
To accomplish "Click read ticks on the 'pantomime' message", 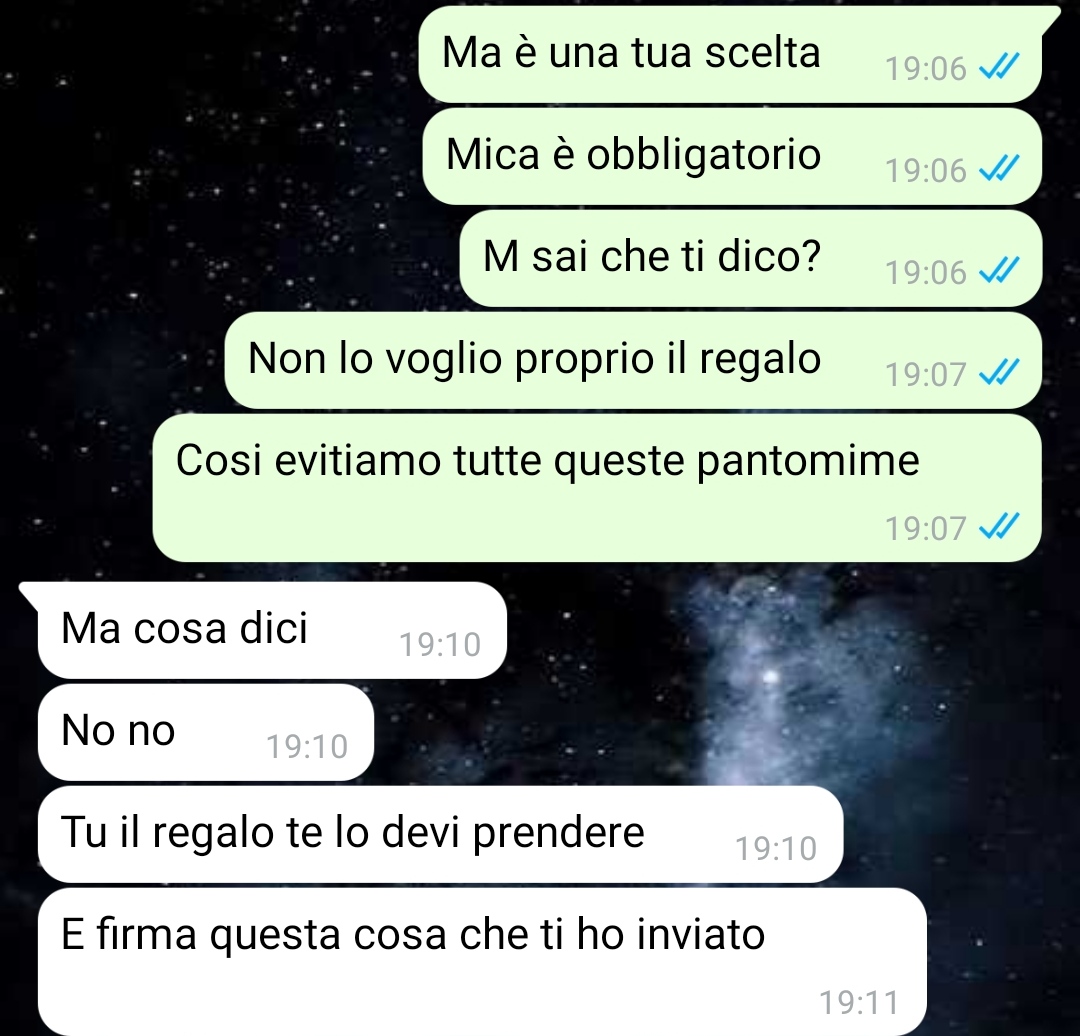I will pyautogui.click(x=999, y=528).
